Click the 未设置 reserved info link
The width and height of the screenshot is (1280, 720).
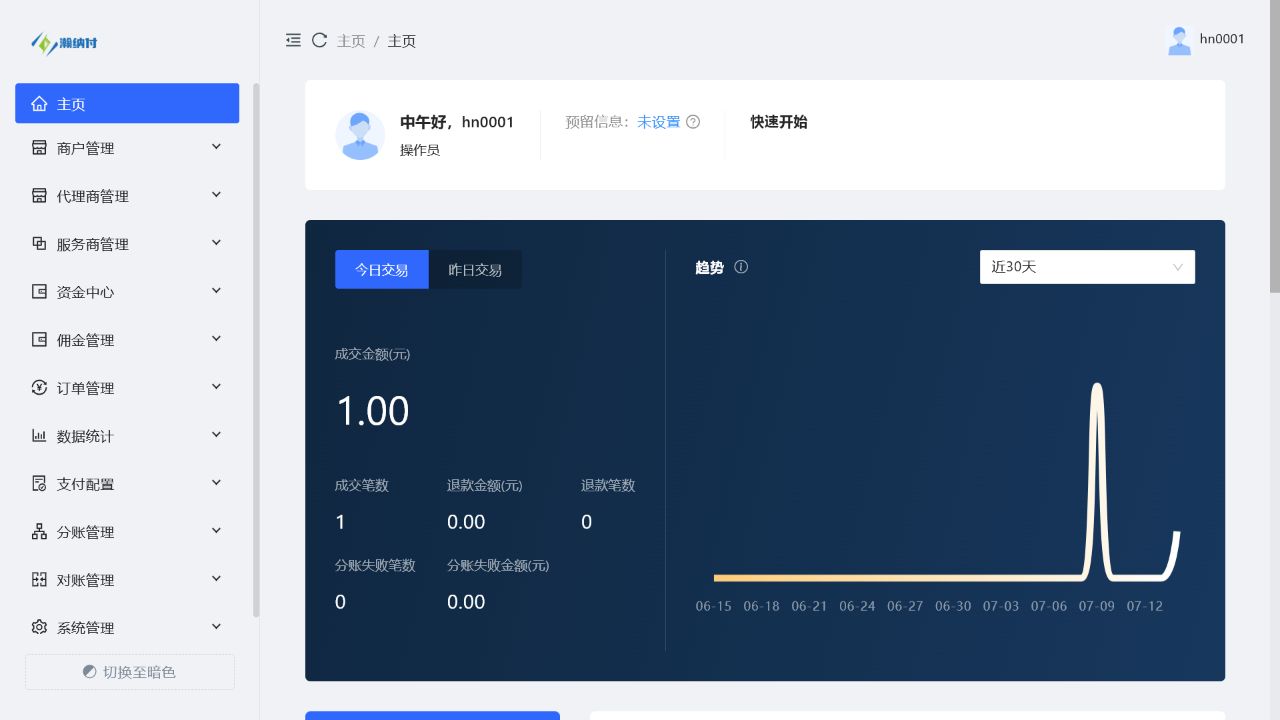[658, 122]
